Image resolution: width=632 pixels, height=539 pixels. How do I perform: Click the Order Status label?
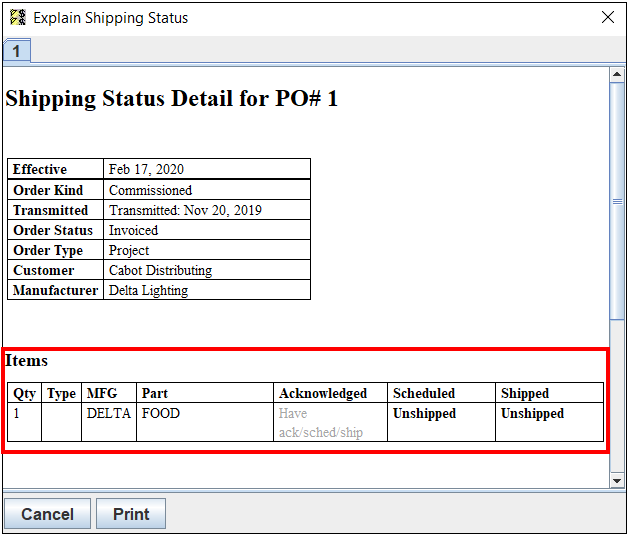pyautogui.click(x=53, y=230)
